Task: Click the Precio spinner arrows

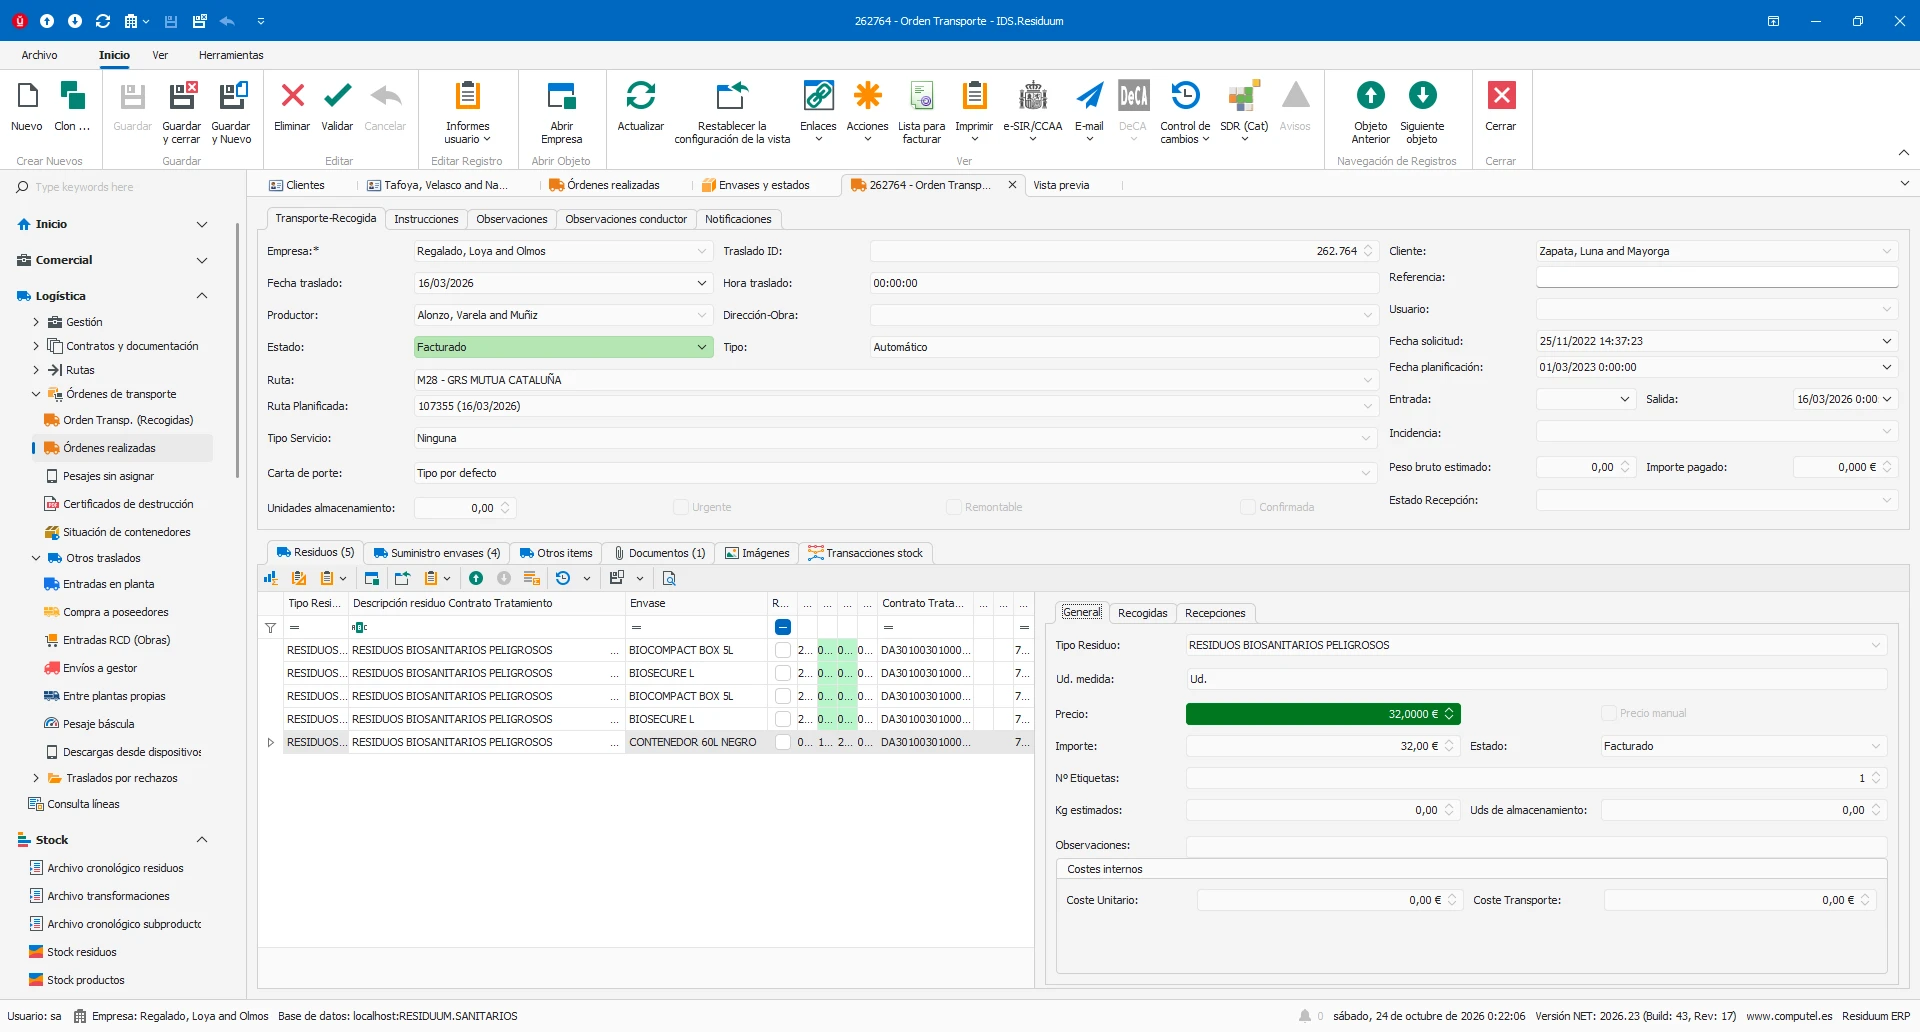Action: click(1449, 713)
